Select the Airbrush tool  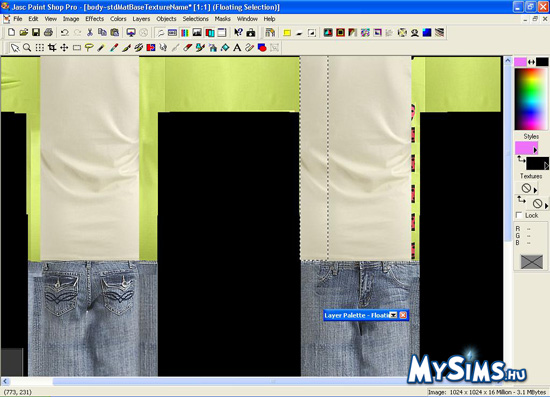pos(213,48)
